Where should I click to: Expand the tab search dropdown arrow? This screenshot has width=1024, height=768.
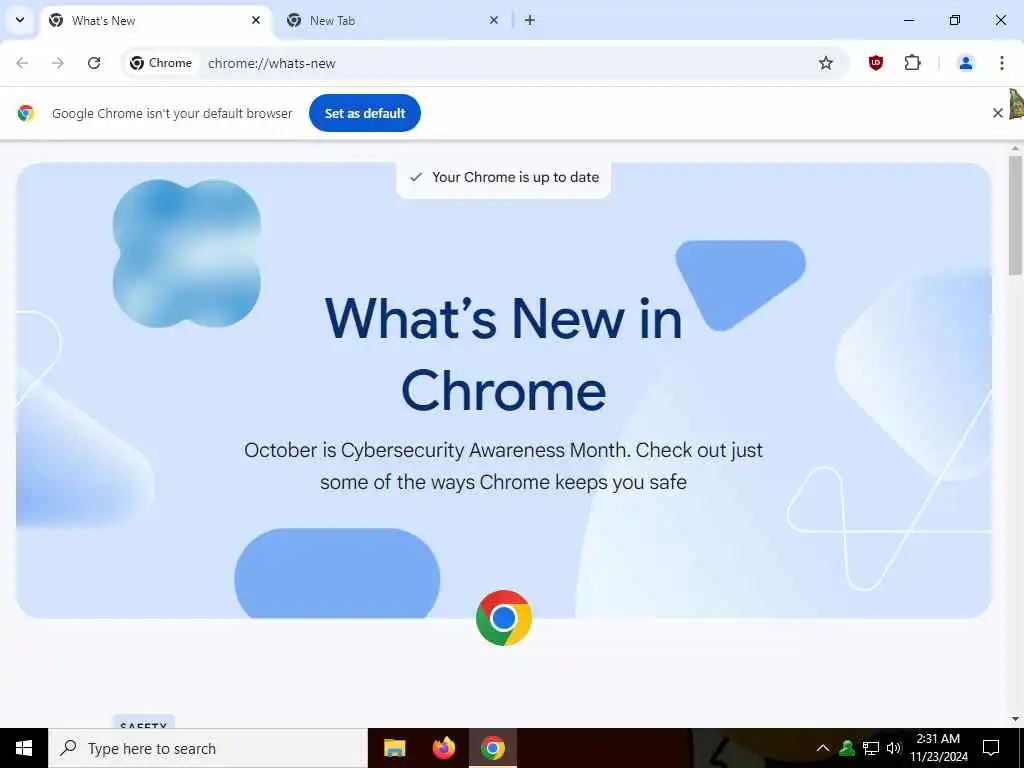tap(20, 20)
